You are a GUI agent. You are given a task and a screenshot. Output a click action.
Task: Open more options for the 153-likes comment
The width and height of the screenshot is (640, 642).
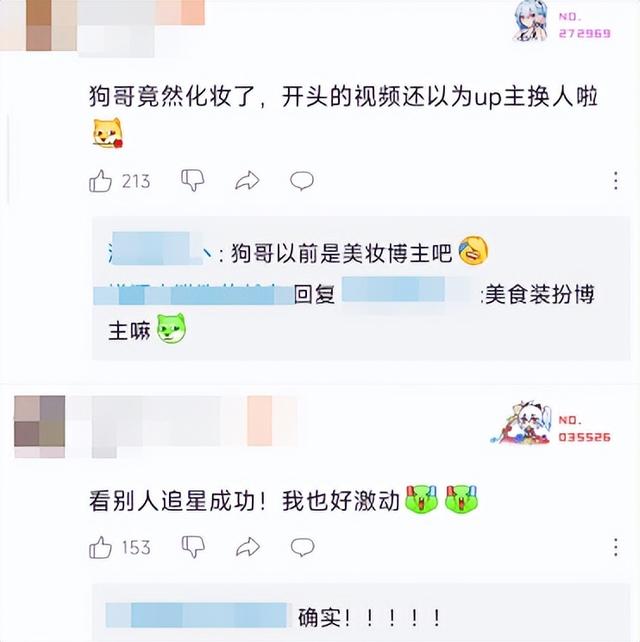[x=615, y=547]
